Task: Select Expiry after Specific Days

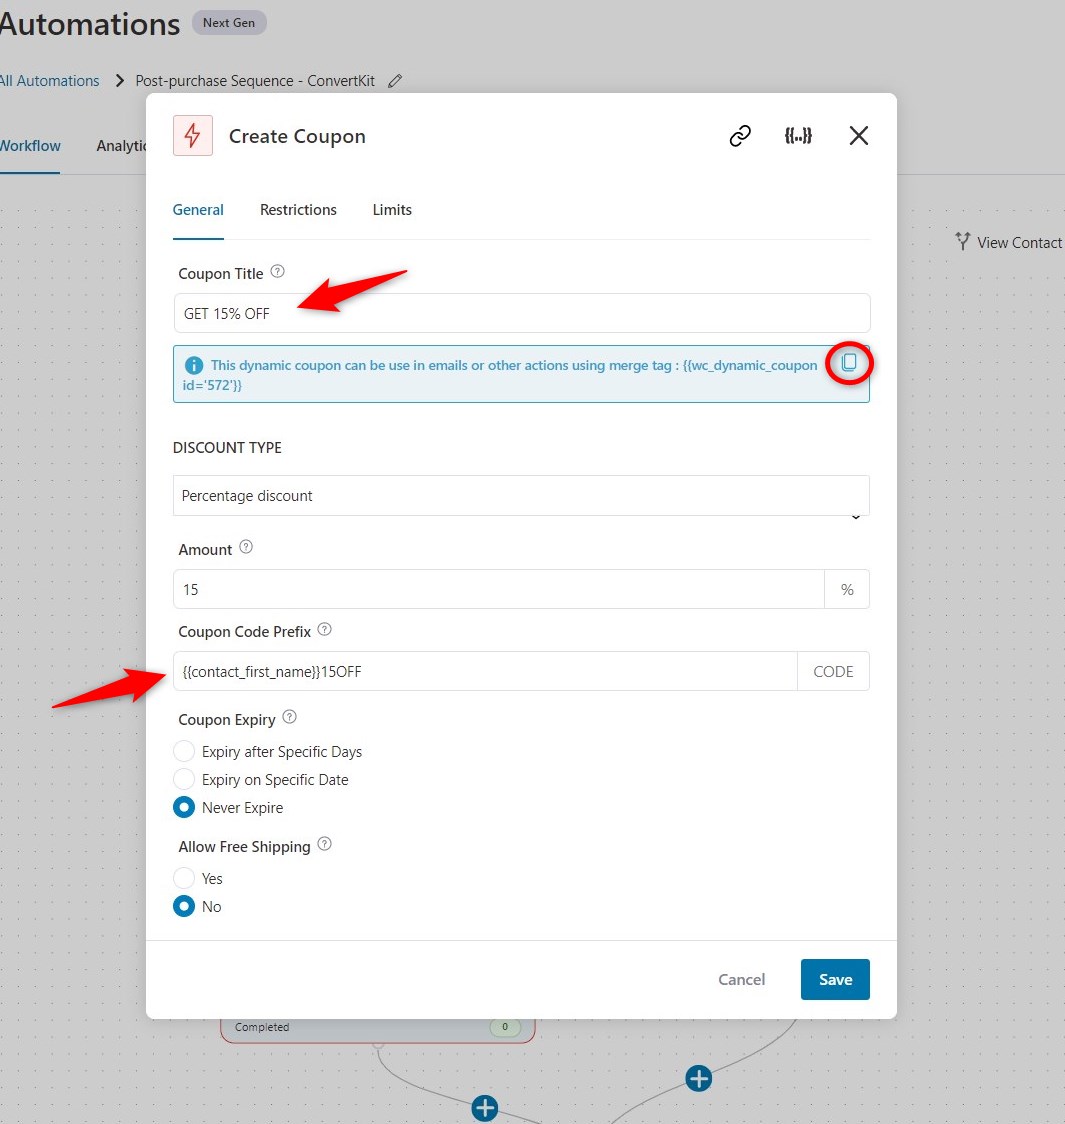Action: [x=184, y=751]
